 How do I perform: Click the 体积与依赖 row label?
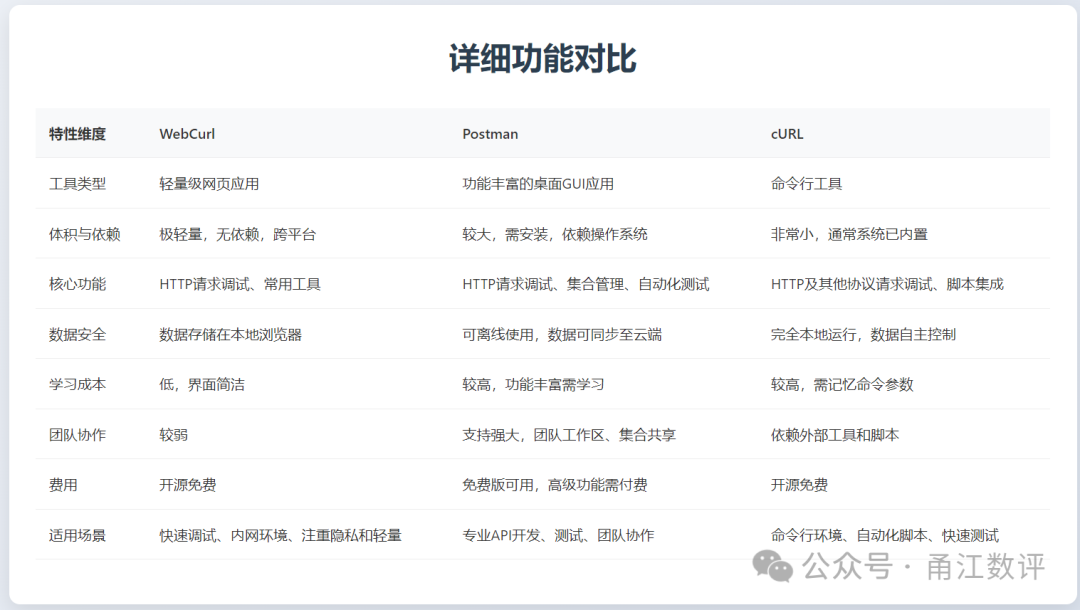click(x=85, y=234)
